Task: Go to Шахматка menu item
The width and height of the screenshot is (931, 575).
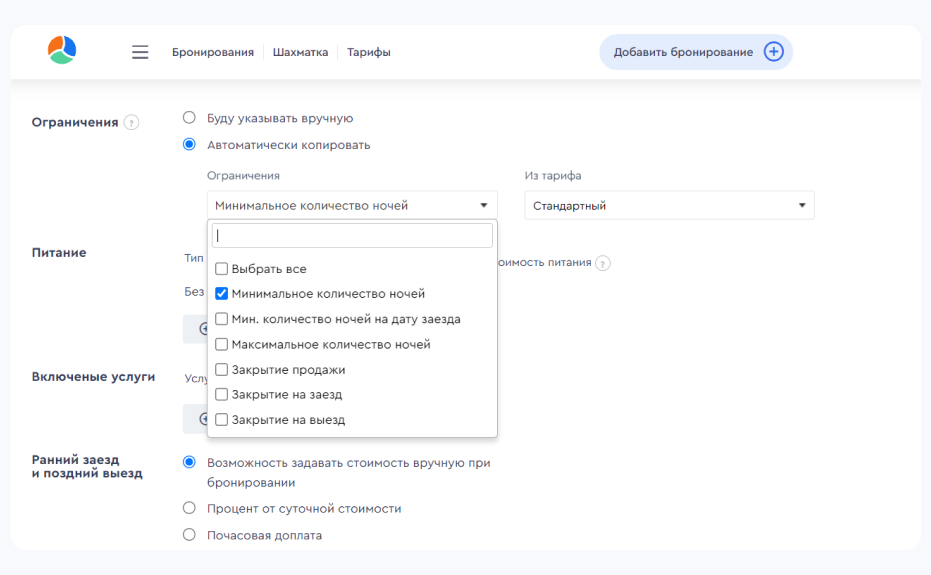Action: 300,52
